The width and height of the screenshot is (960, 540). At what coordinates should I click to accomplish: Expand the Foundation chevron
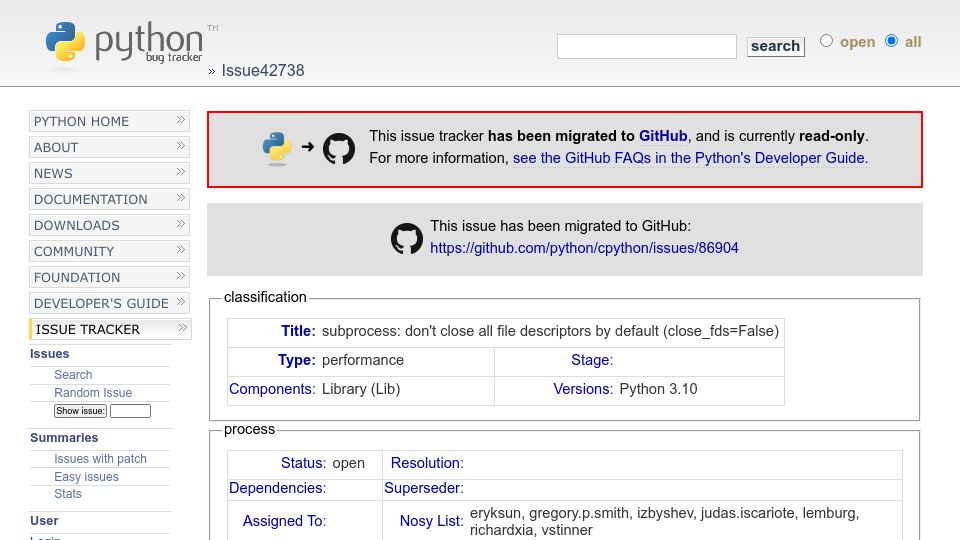tap(181, 276)
